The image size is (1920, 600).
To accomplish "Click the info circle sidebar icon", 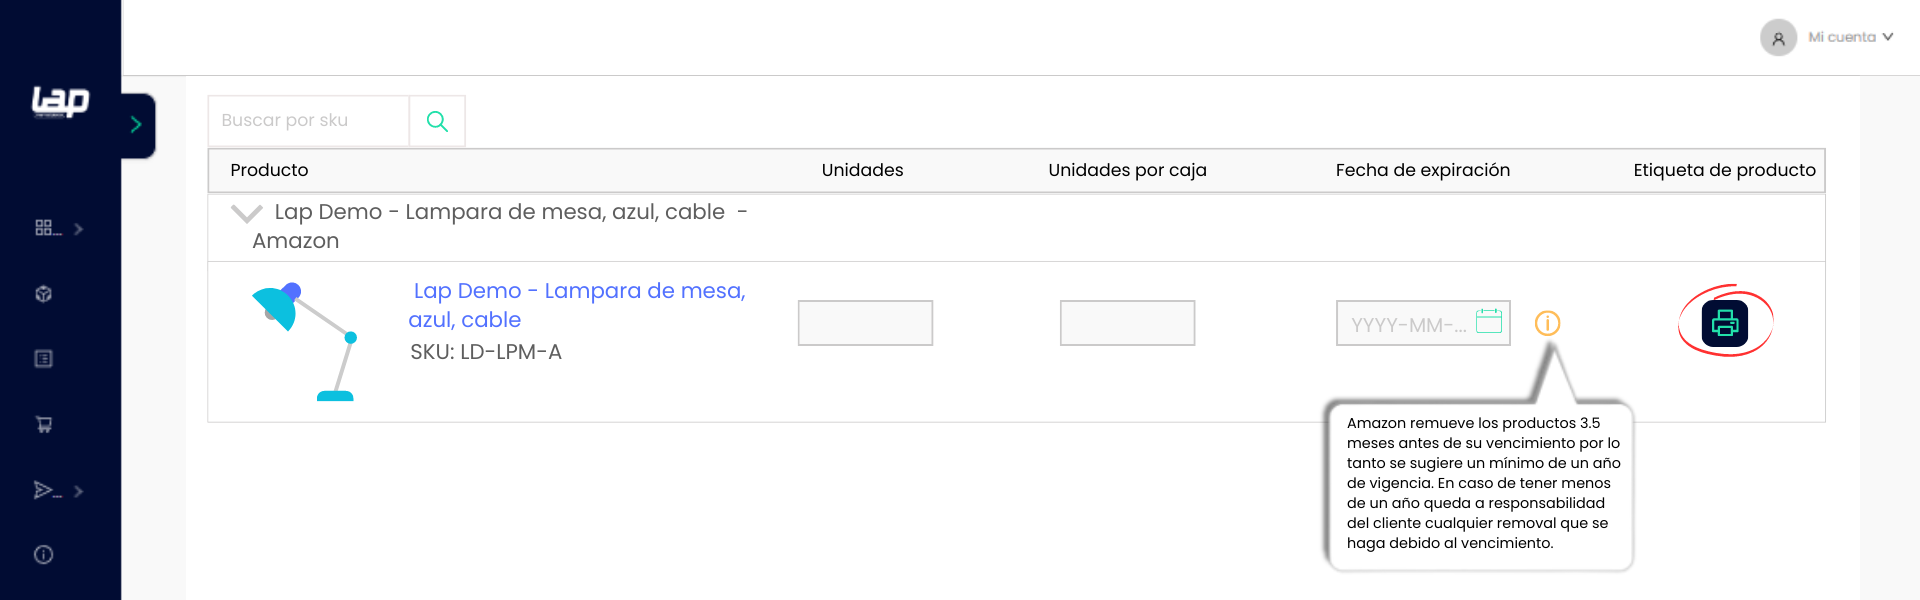I will click(x=43, y=555).
